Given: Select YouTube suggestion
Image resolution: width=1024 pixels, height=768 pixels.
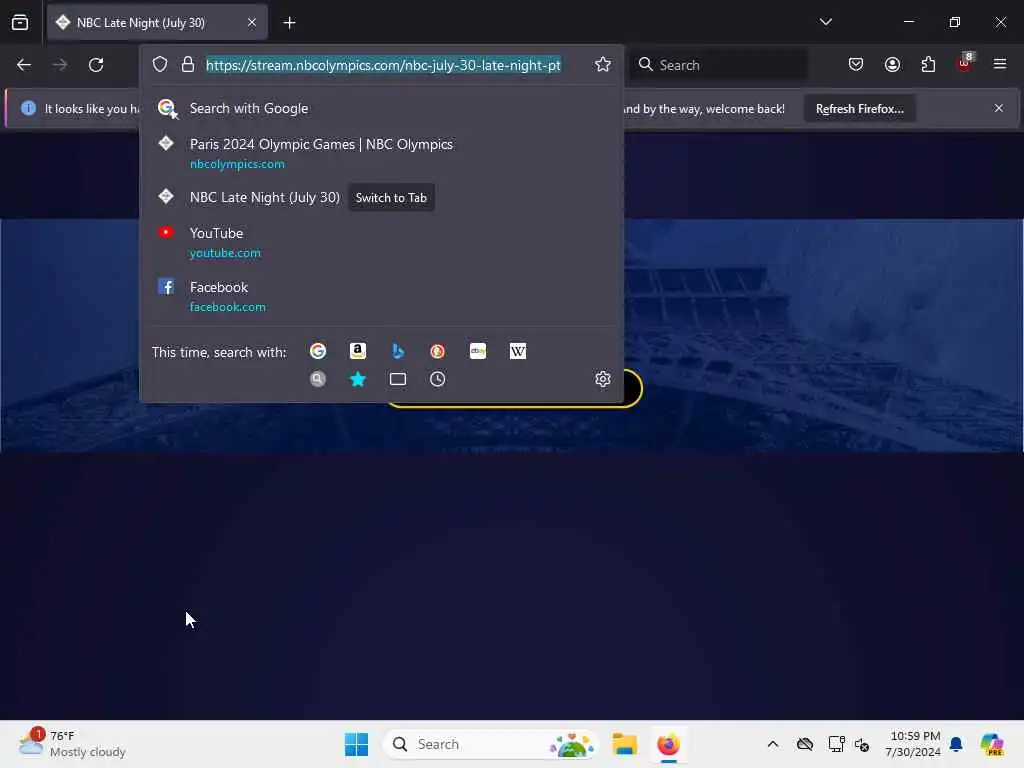Looking at the screenshot, I should click(x=382, y=242).
